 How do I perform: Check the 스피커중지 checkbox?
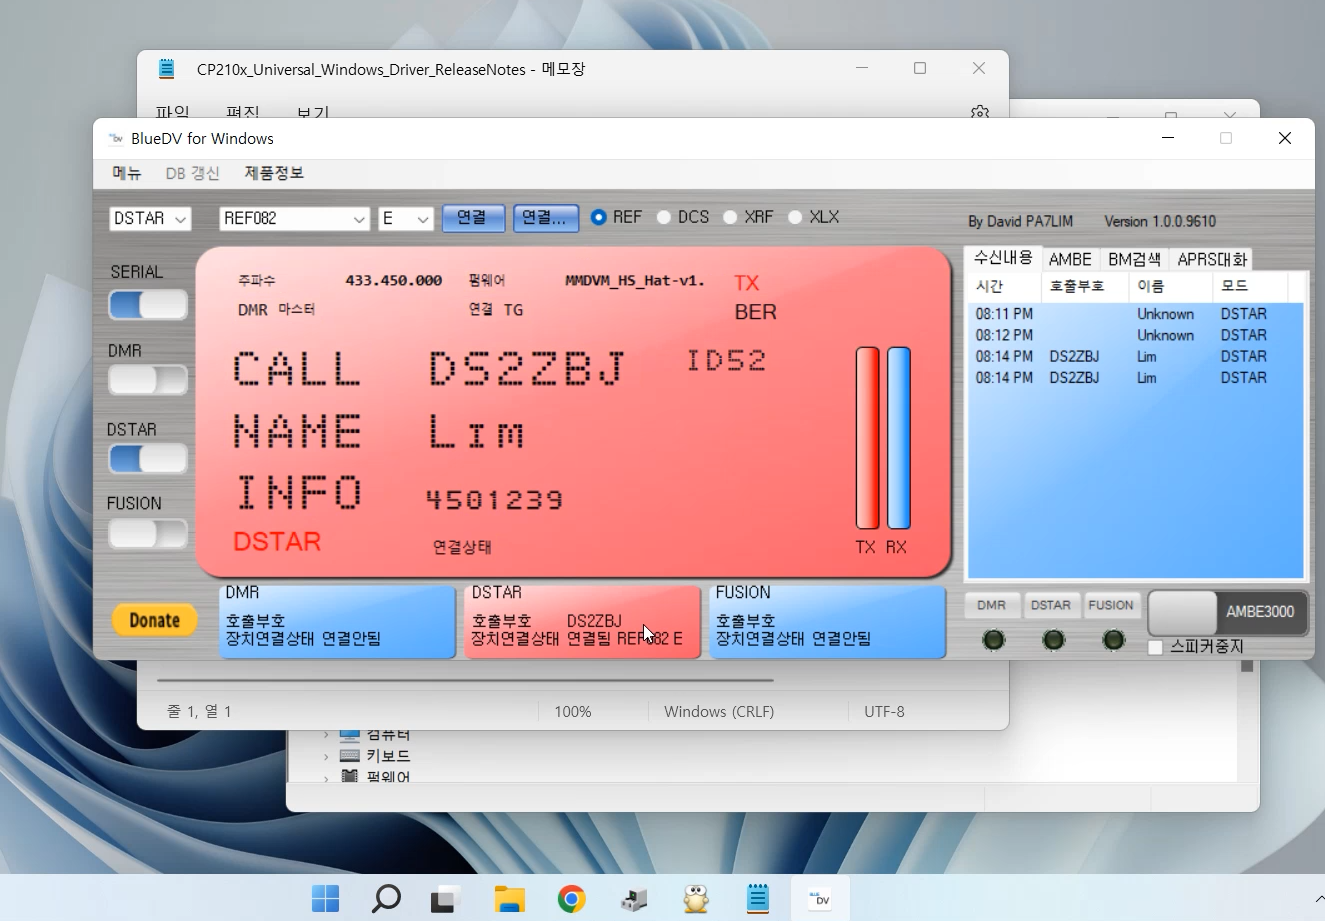1155,647
